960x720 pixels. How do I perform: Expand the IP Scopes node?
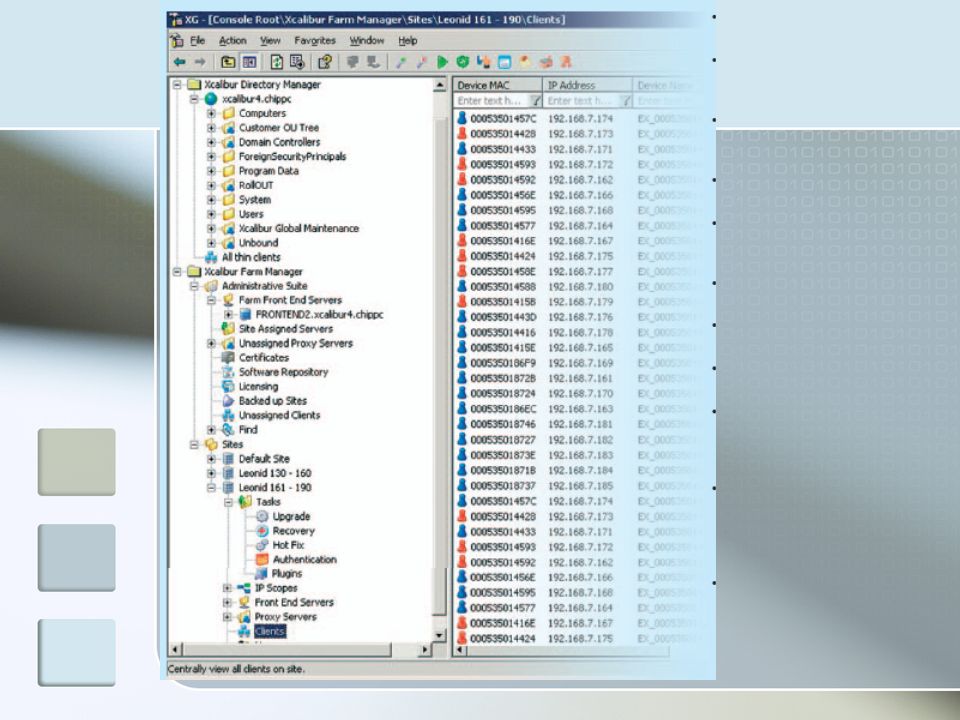click(x=227, y=588)
